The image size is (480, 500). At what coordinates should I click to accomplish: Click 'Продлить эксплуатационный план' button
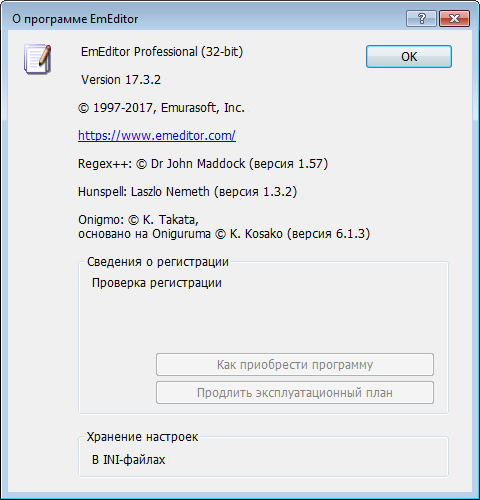click(295, 393)
